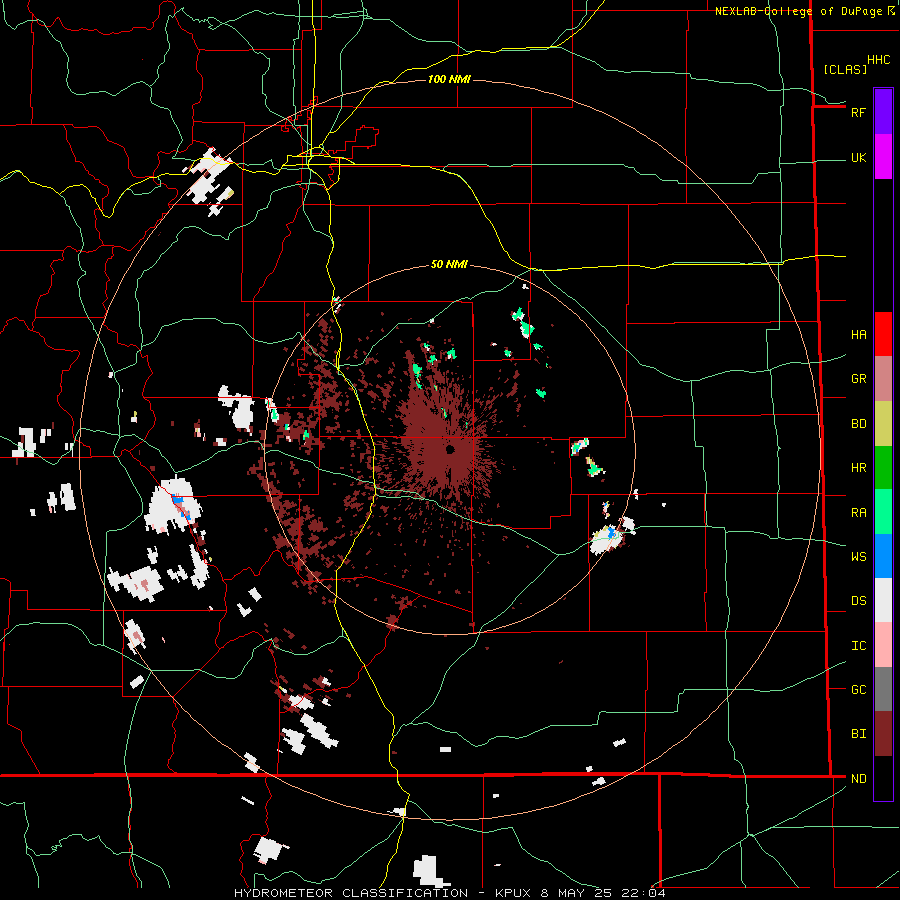The image size is (900, 900).
Task: Click the BI legend label
Action: 858,734
